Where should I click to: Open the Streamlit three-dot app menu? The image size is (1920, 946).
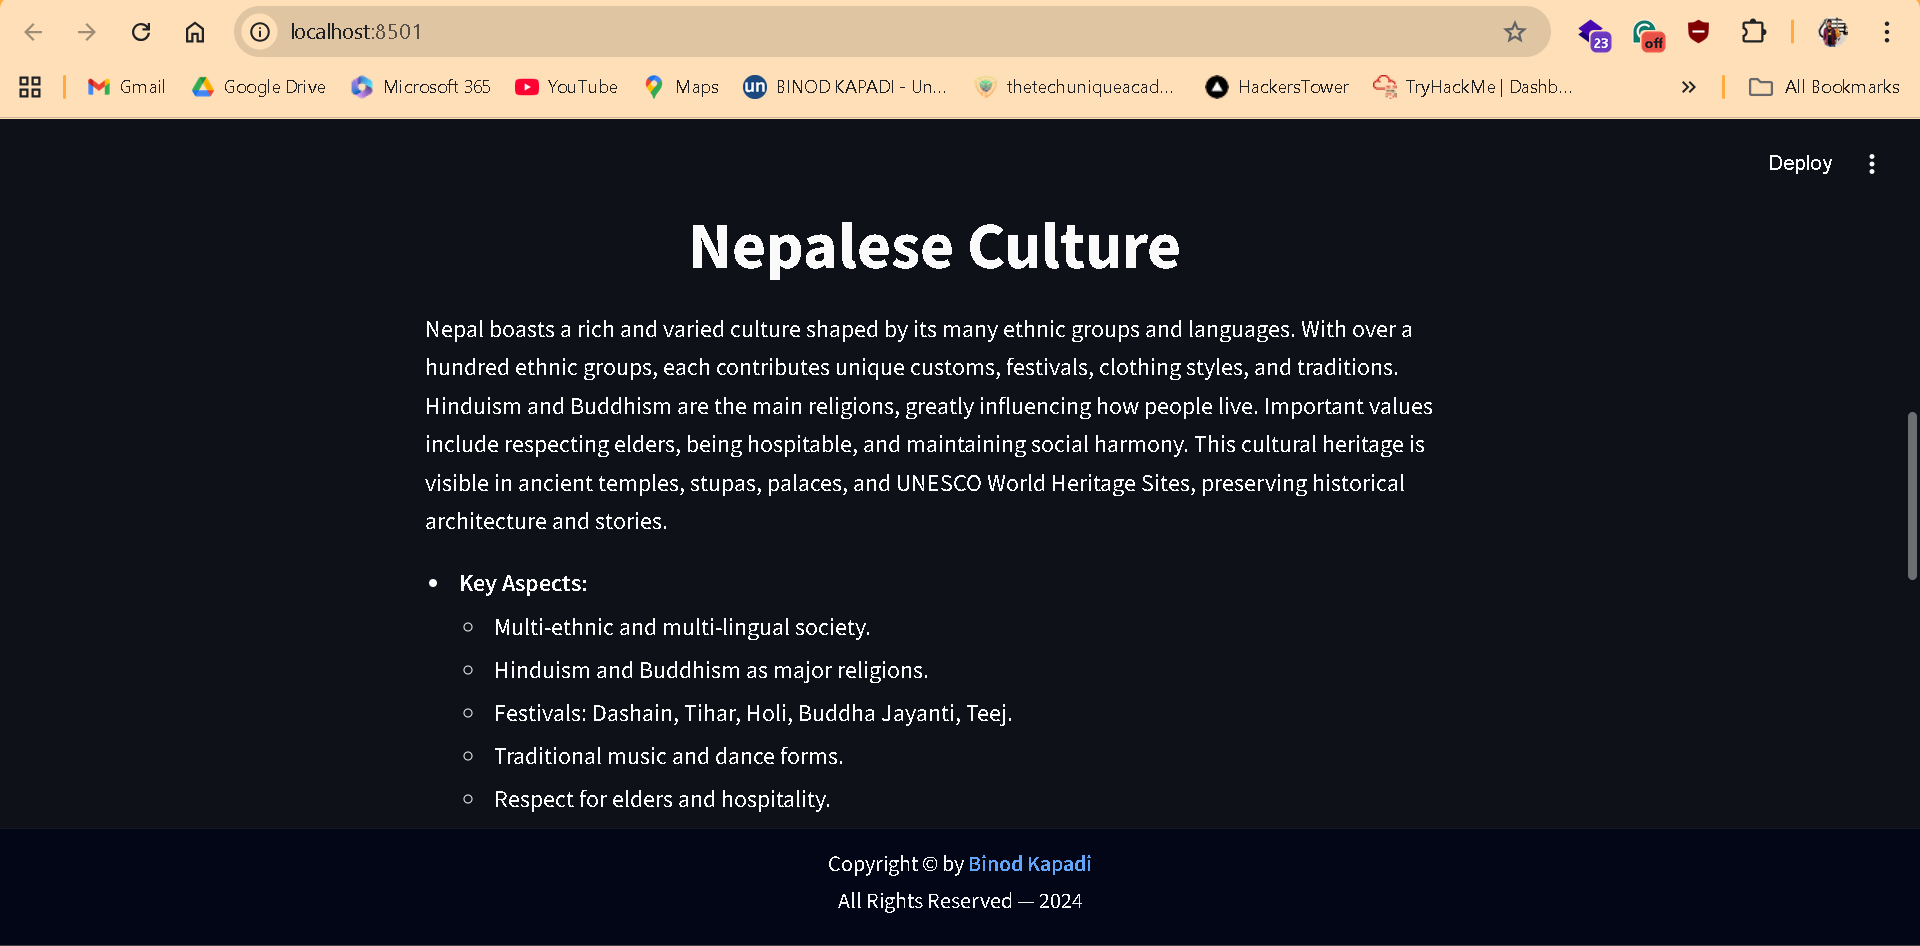point(1871,164)
